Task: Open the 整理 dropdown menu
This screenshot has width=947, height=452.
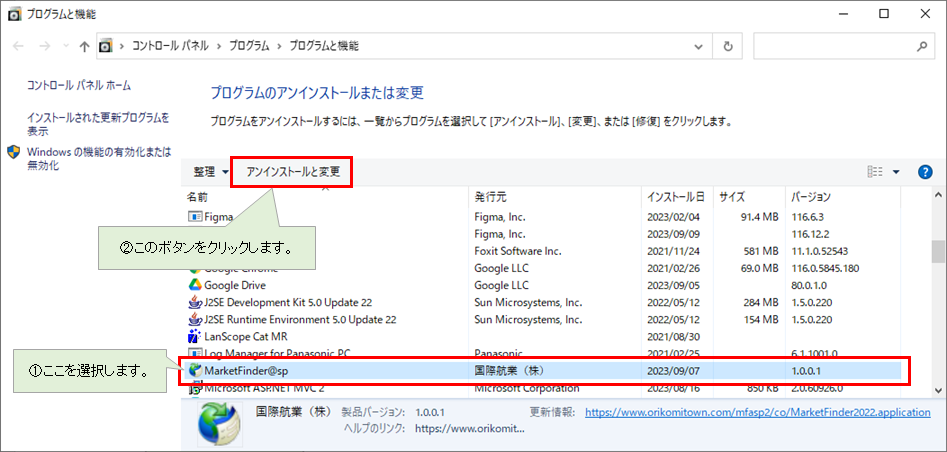Action: point(211,172)
